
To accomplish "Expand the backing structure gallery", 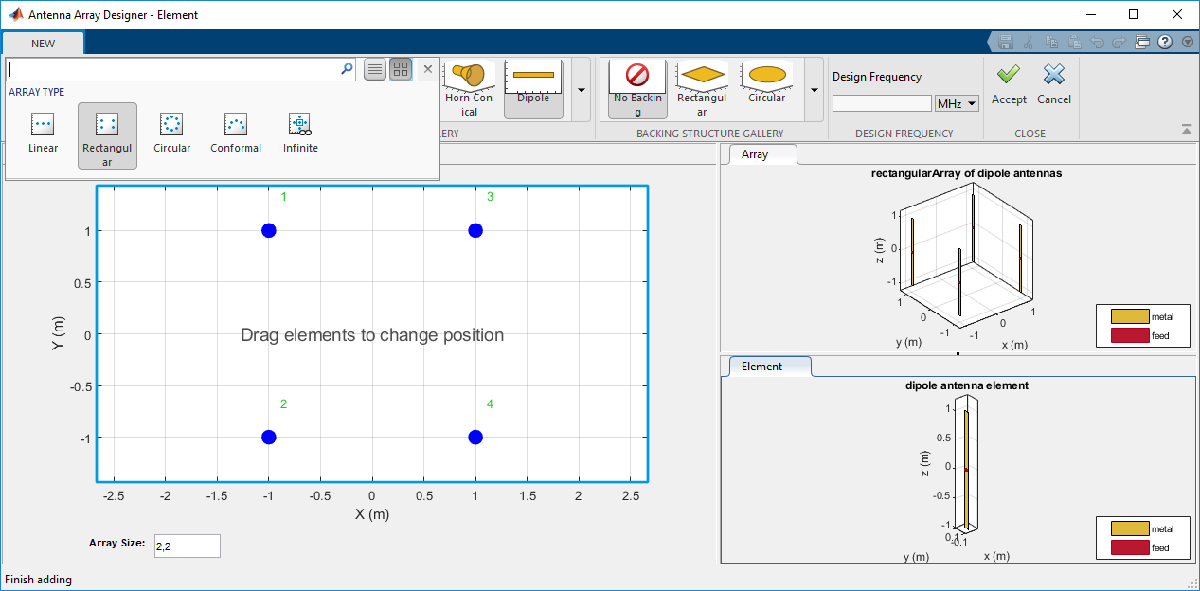I will [x=815, y=89].
